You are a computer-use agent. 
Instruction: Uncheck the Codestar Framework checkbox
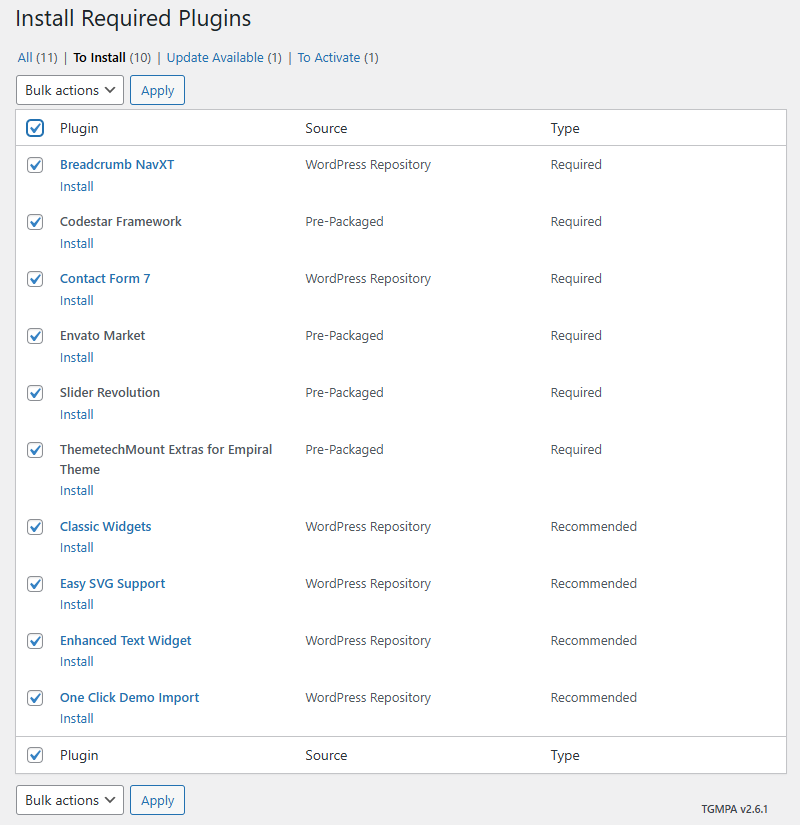coord(35,222)
